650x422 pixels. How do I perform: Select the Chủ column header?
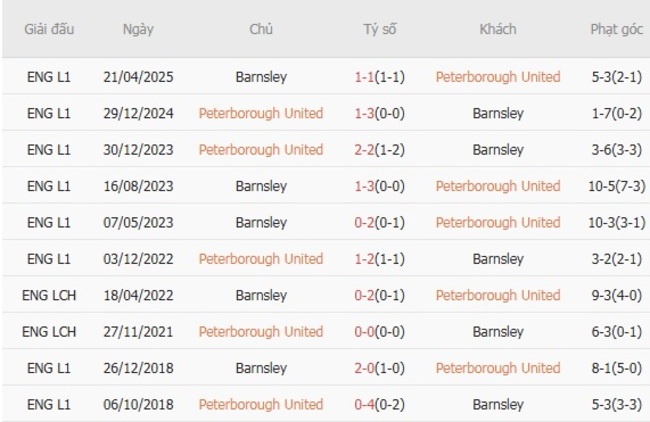[261, 29]
